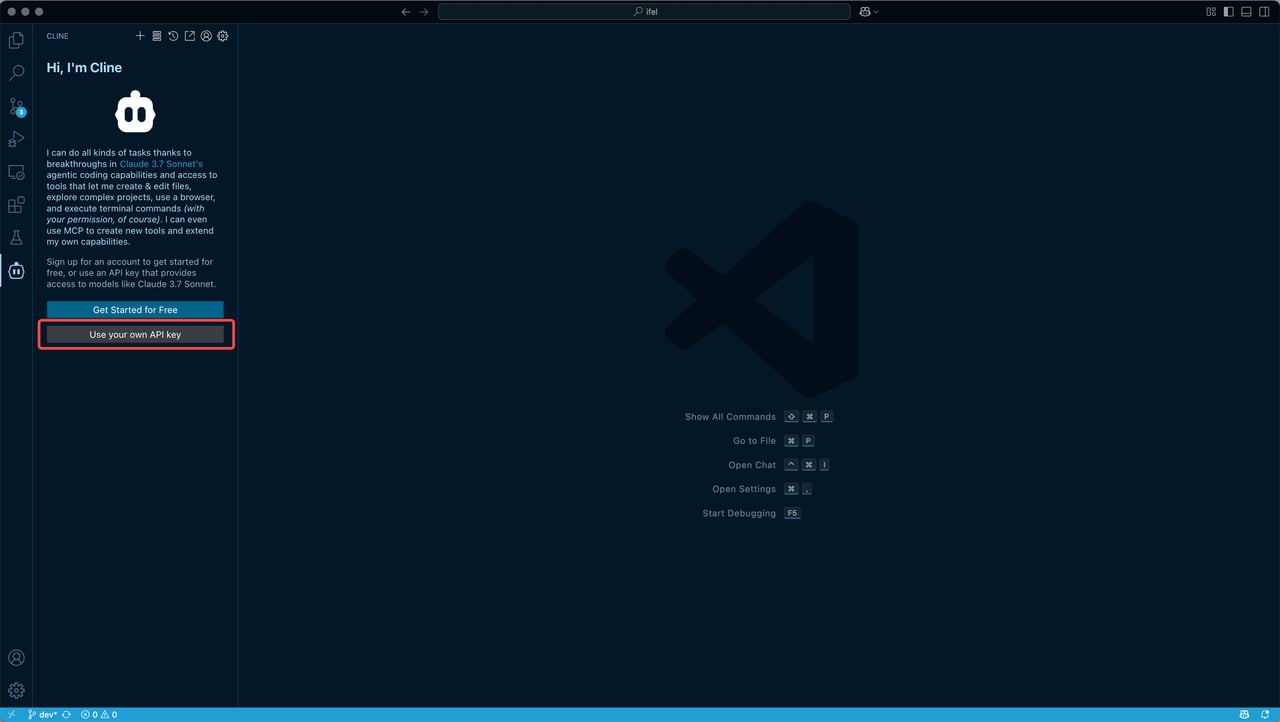The image size is (1280, 722).
Task: Open Source Control view with badge
Action: point(16,107)
